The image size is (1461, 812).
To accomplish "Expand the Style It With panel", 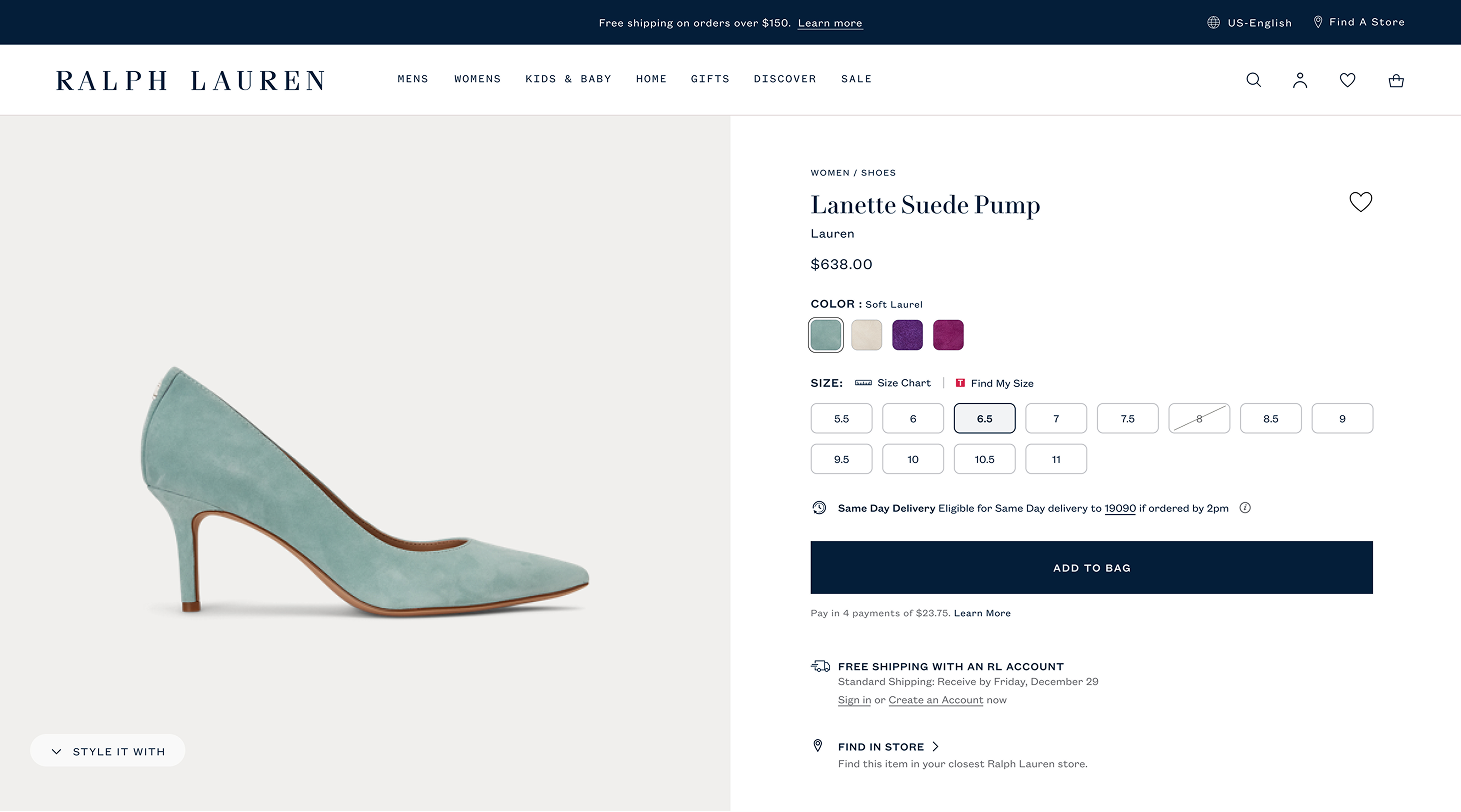I will click(x=107, y=751).
